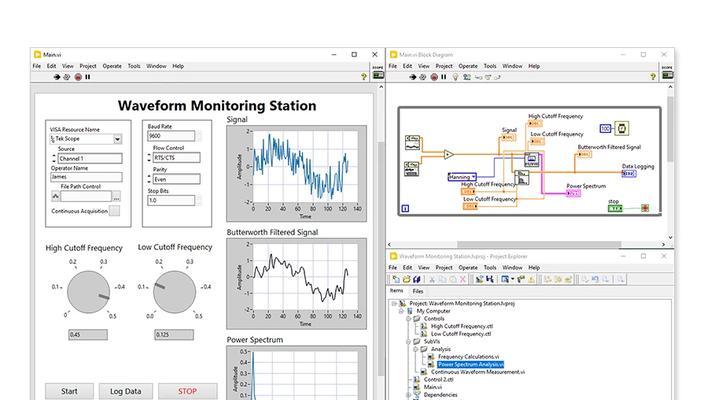Click Run arrow in Main.vi toolbar
Screen dimensions: 704x400
[x=57, y=77]
